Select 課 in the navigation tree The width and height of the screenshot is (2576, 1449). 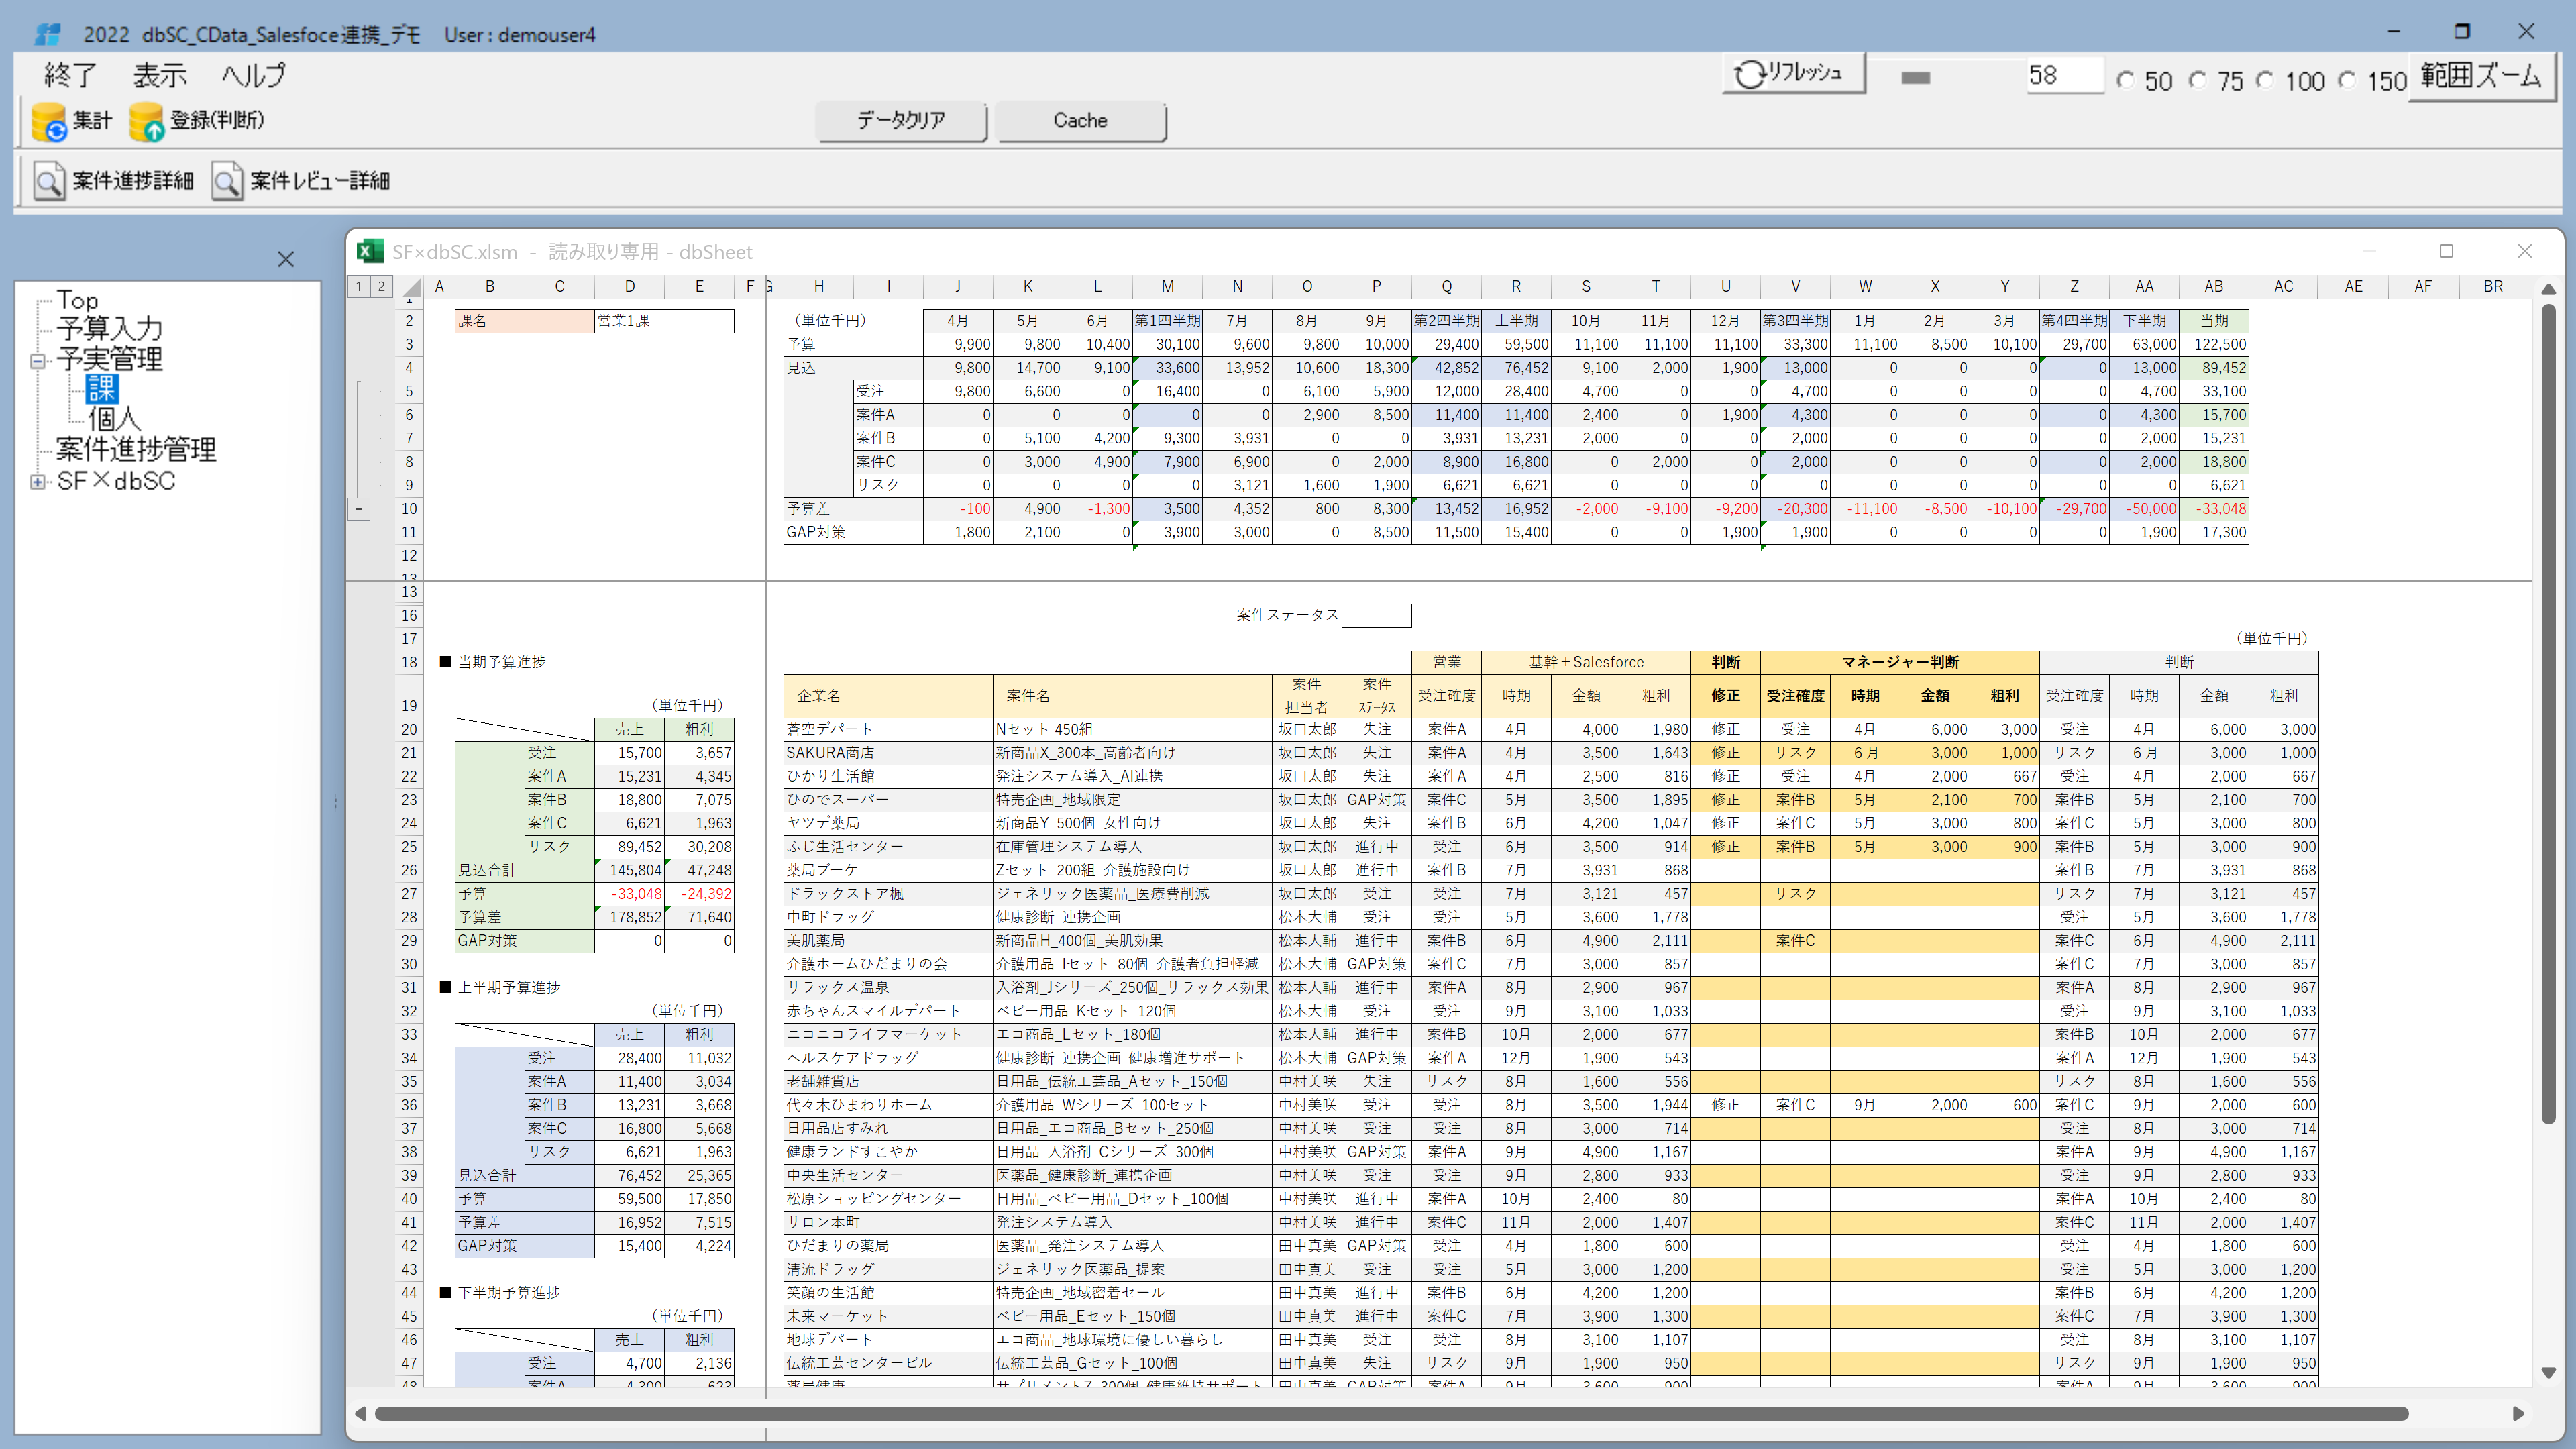[x=102, y=389]
